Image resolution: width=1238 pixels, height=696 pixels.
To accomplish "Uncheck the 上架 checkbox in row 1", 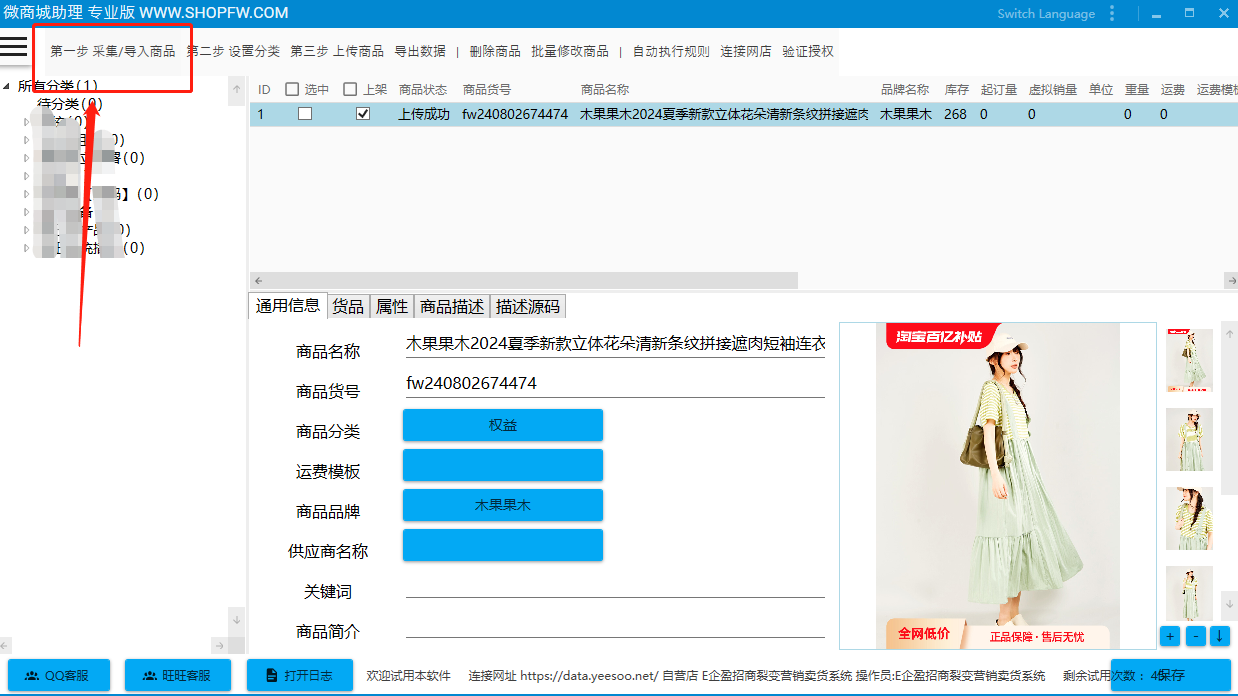I will pyautogui.click(x=363, y=114).
